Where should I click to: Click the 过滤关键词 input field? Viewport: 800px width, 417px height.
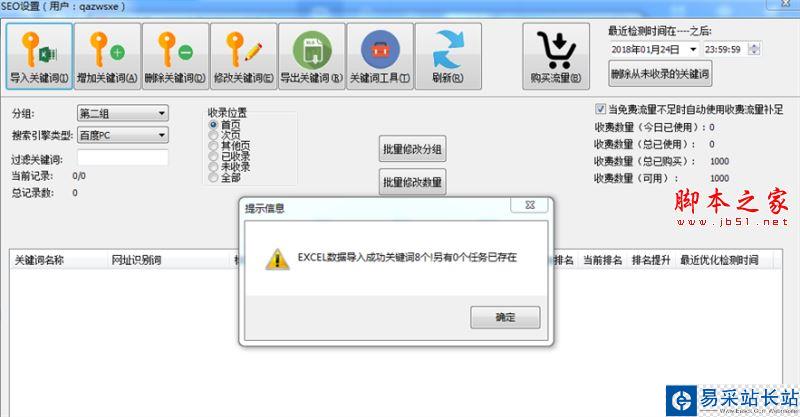click(122, 158)
